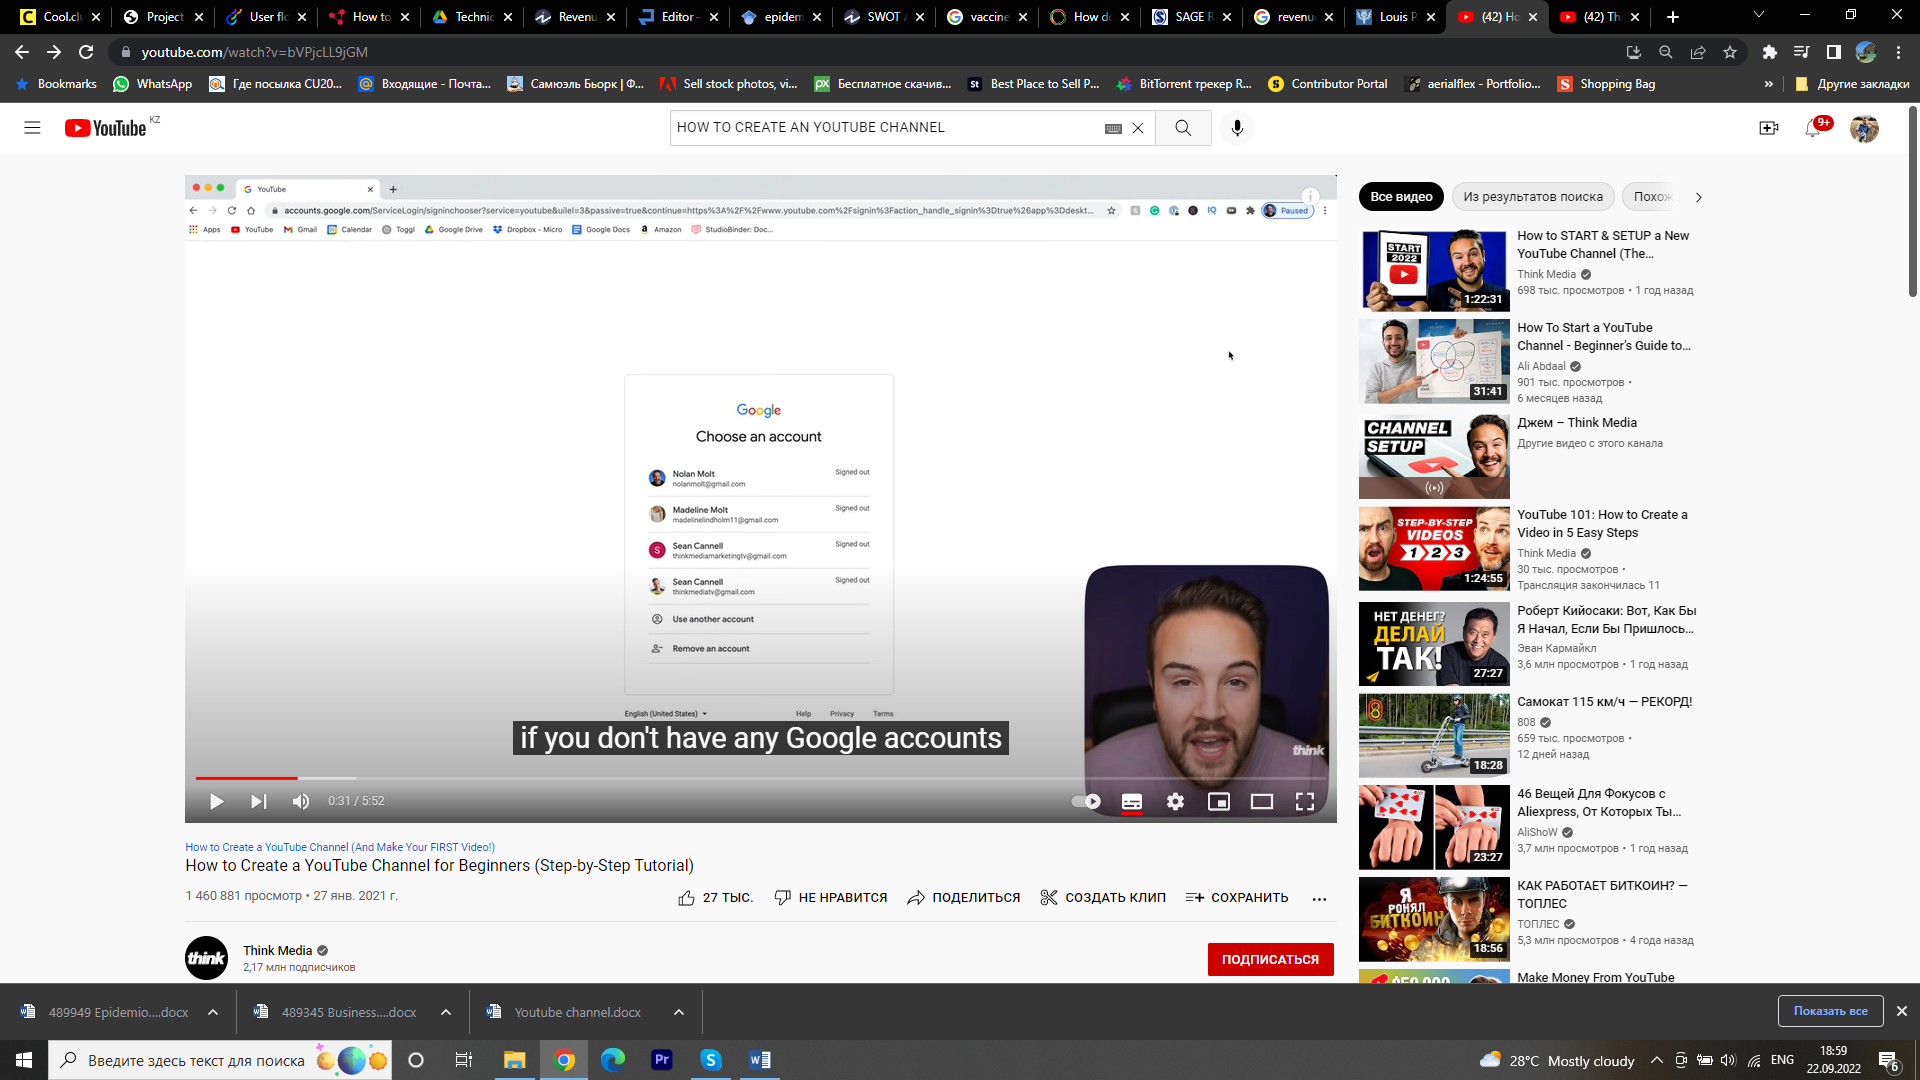This screenshot has height=1080, width=1920.
Task: Enter fullscreen video mode
Action: point(1304,801)
